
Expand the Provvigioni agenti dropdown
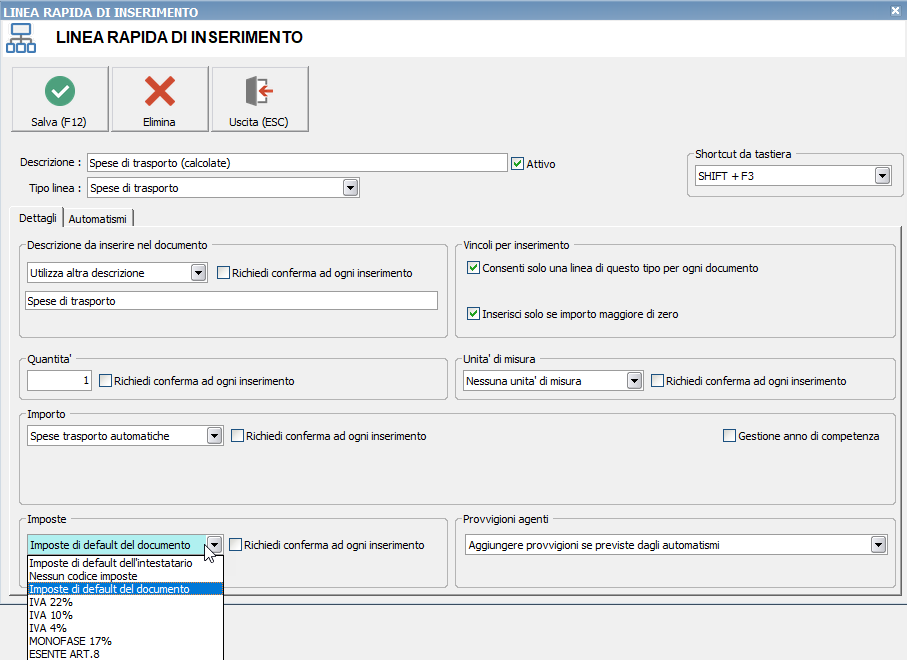click(878, 544)
